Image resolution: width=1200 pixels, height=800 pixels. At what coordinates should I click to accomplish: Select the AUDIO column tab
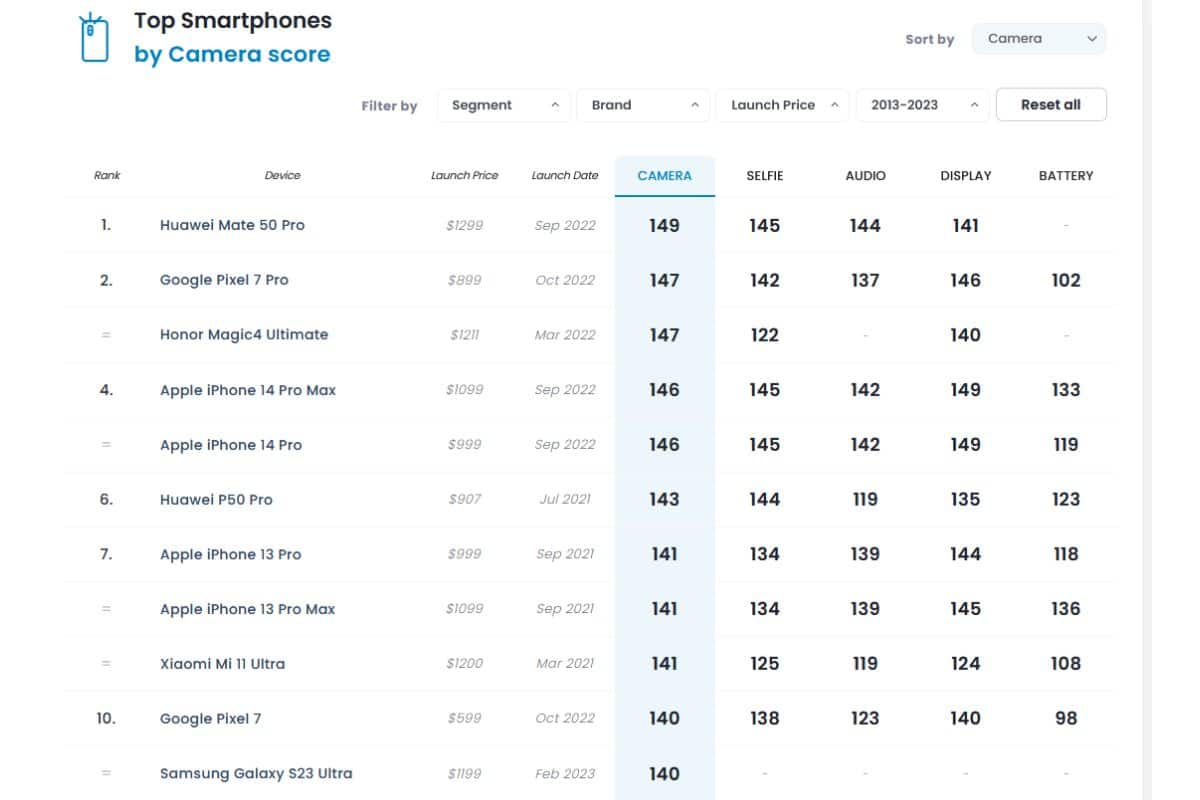[x=865, y=176]
